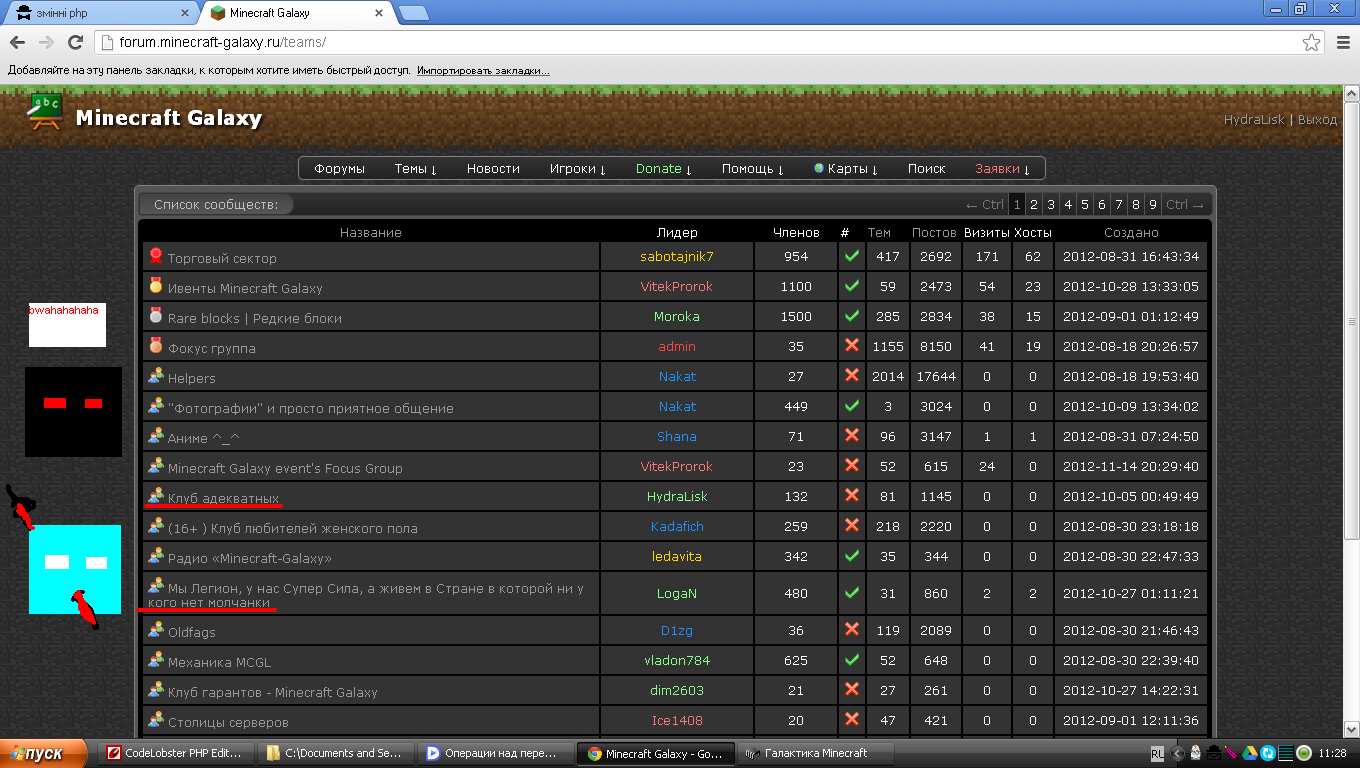
Task: Open the Торговый сектор community
Action: (222, 258)
